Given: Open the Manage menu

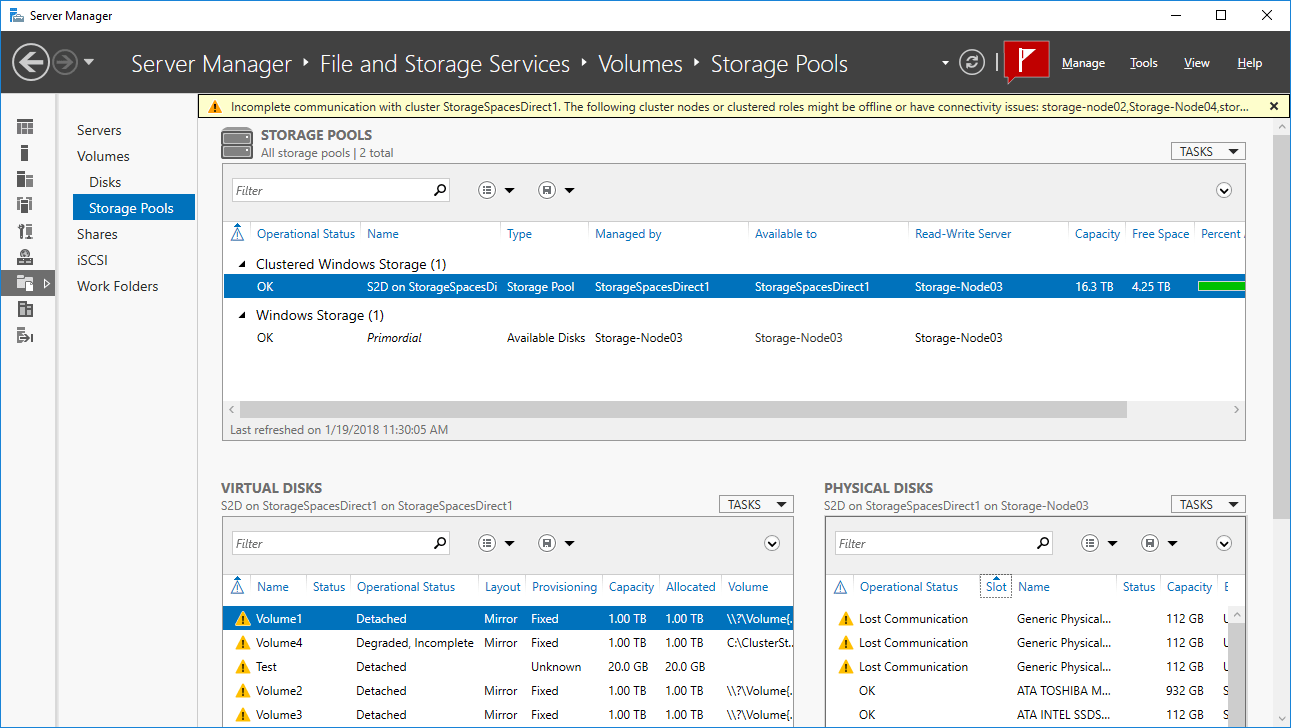Looking at the screenshot, I should click(x=1083, y=62).
